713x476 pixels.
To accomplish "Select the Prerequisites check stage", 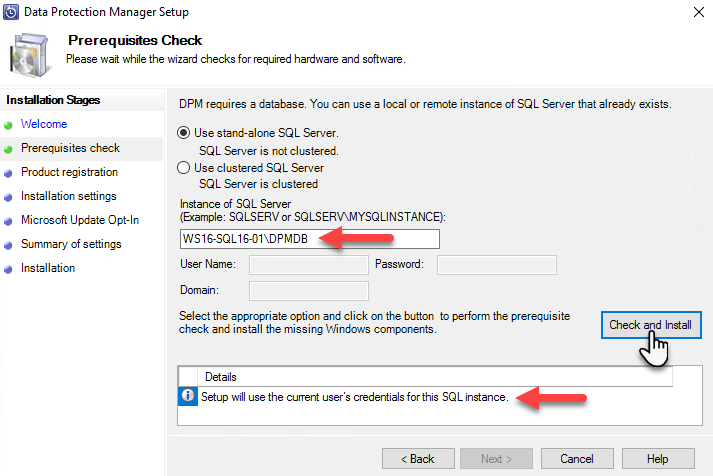I will point(70,148).
